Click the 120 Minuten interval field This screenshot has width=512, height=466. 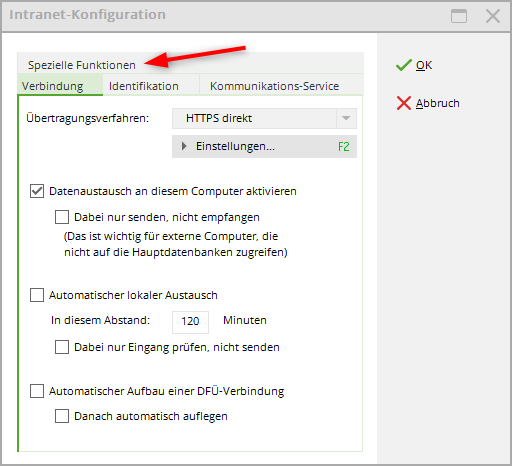click(x=190, y=322)
